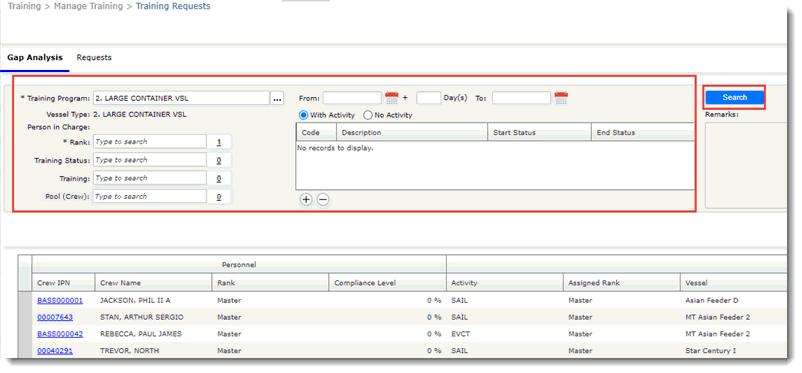Focus the Day(s) number input field

[x=429, y=98]
